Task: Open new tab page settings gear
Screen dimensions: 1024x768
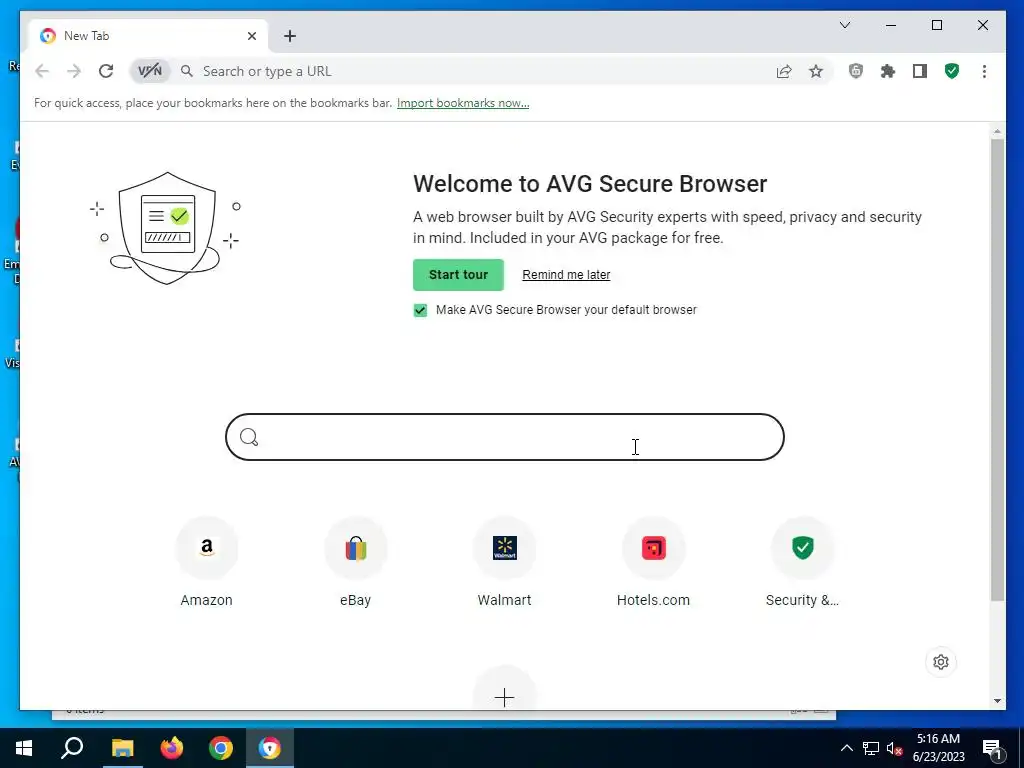Action: pos(941,662)
